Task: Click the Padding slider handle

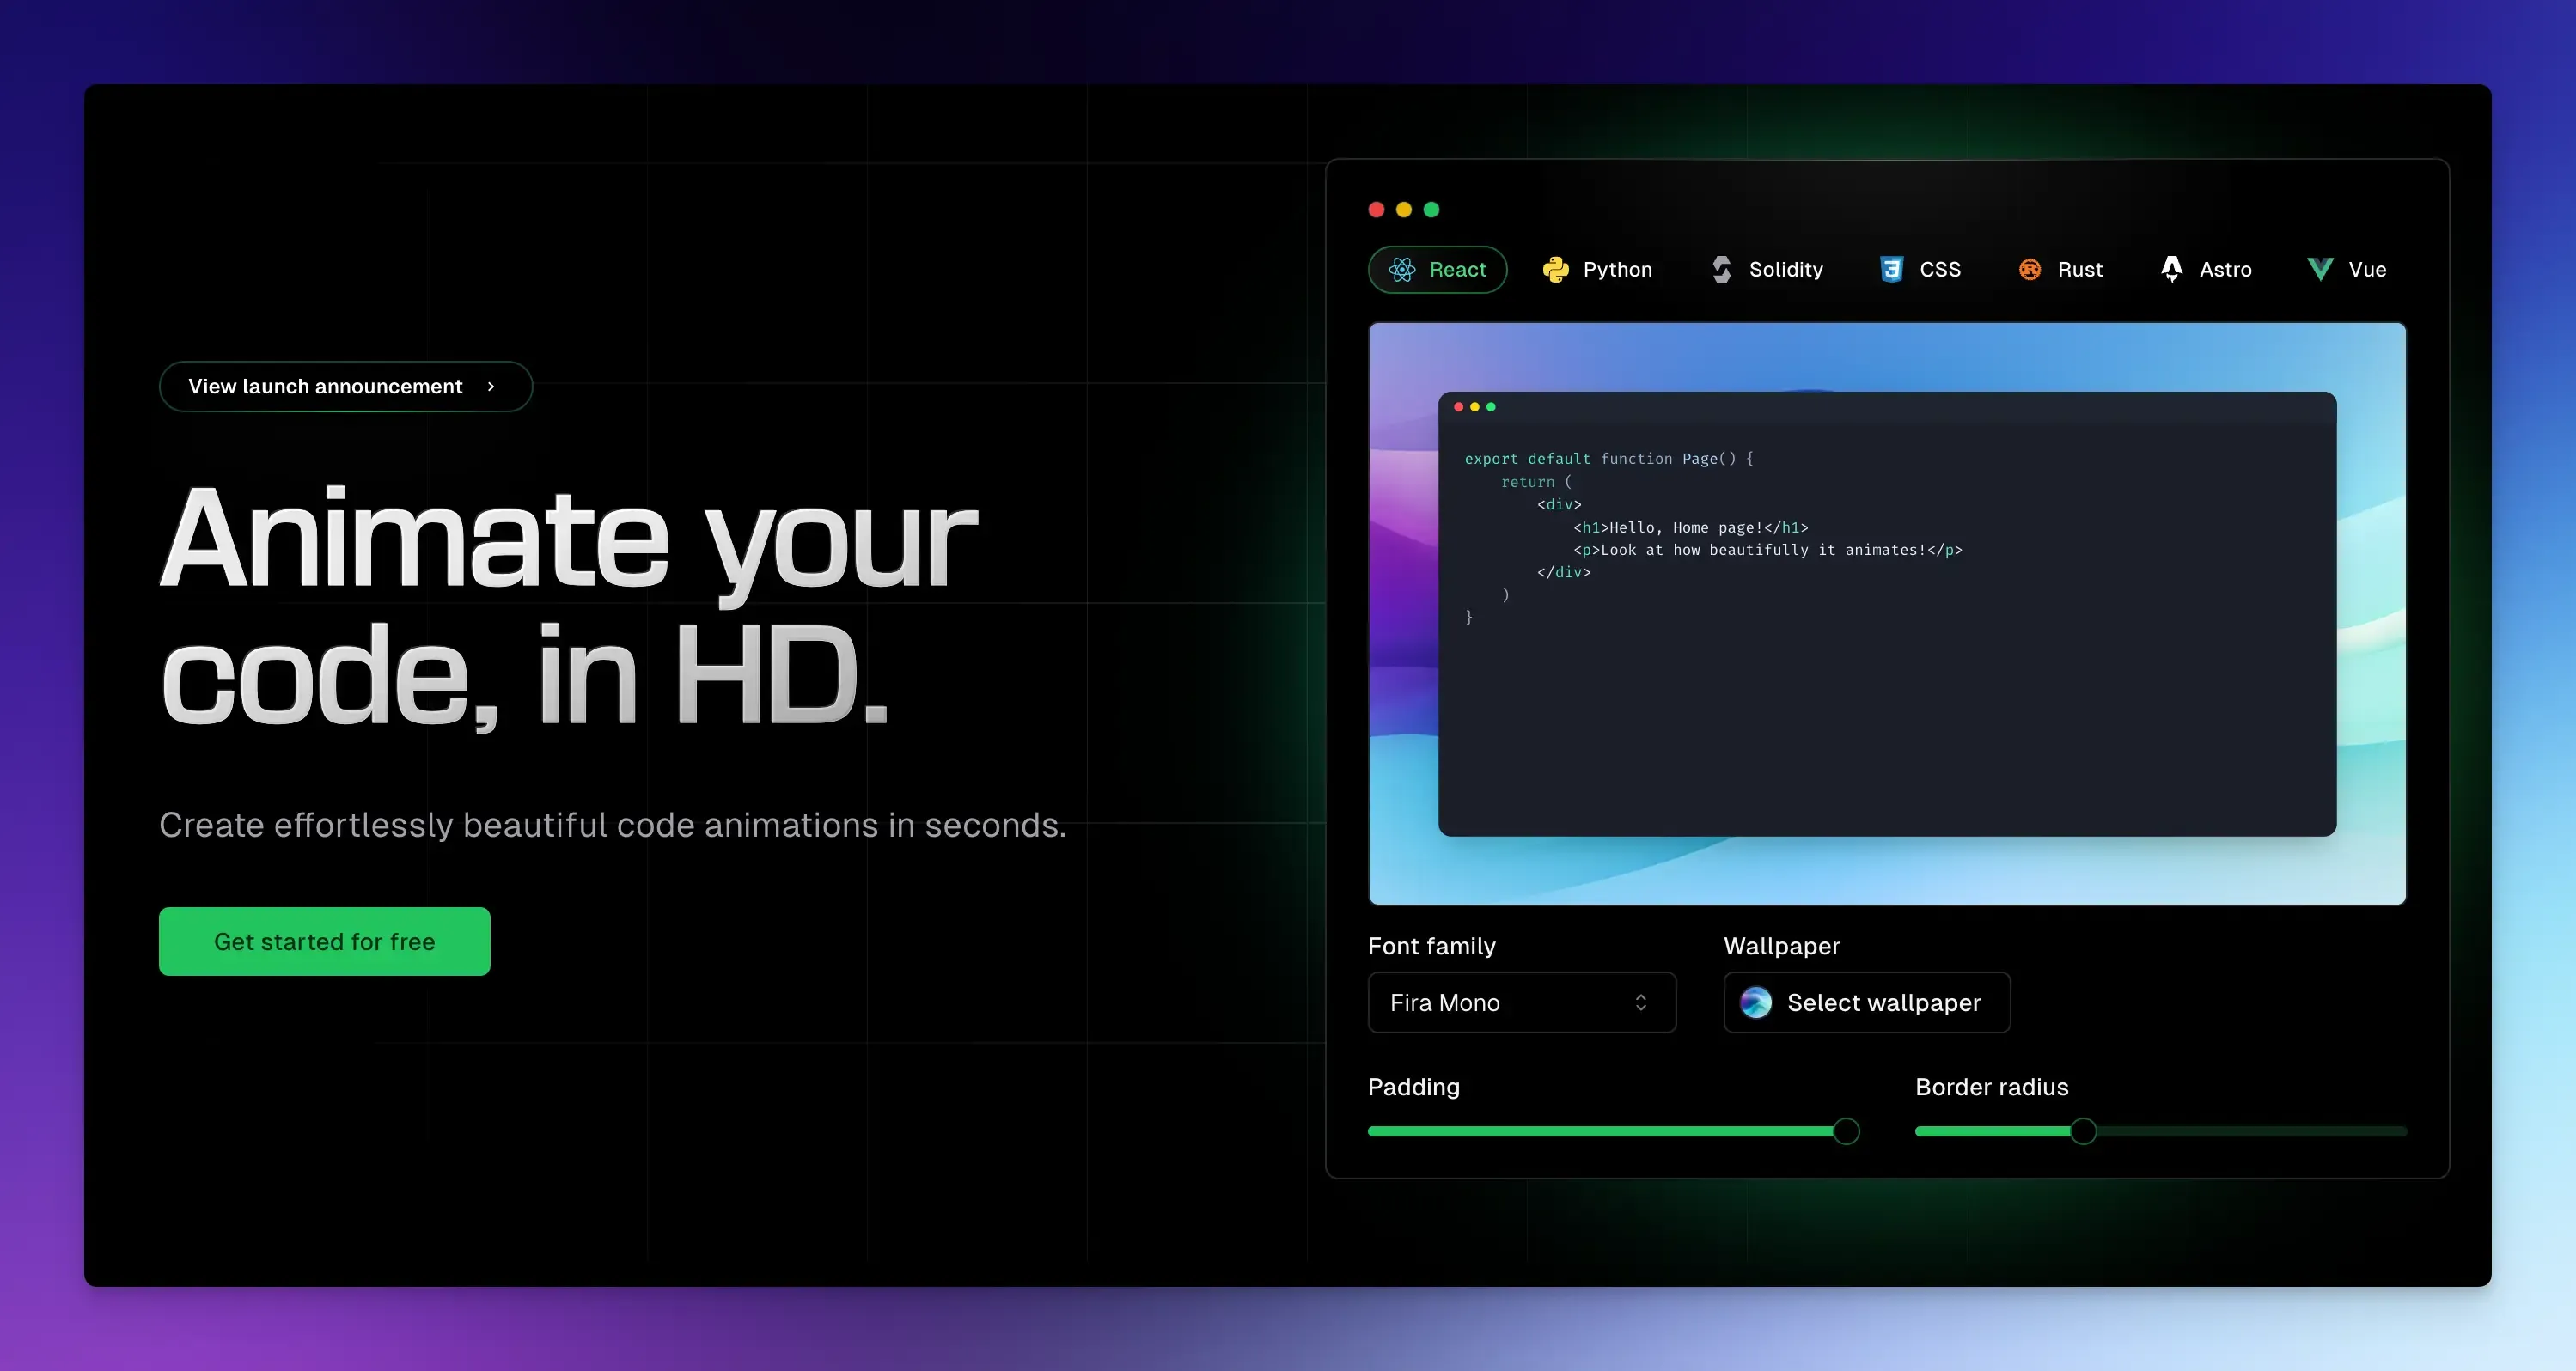Action: coord(1846,1131)
